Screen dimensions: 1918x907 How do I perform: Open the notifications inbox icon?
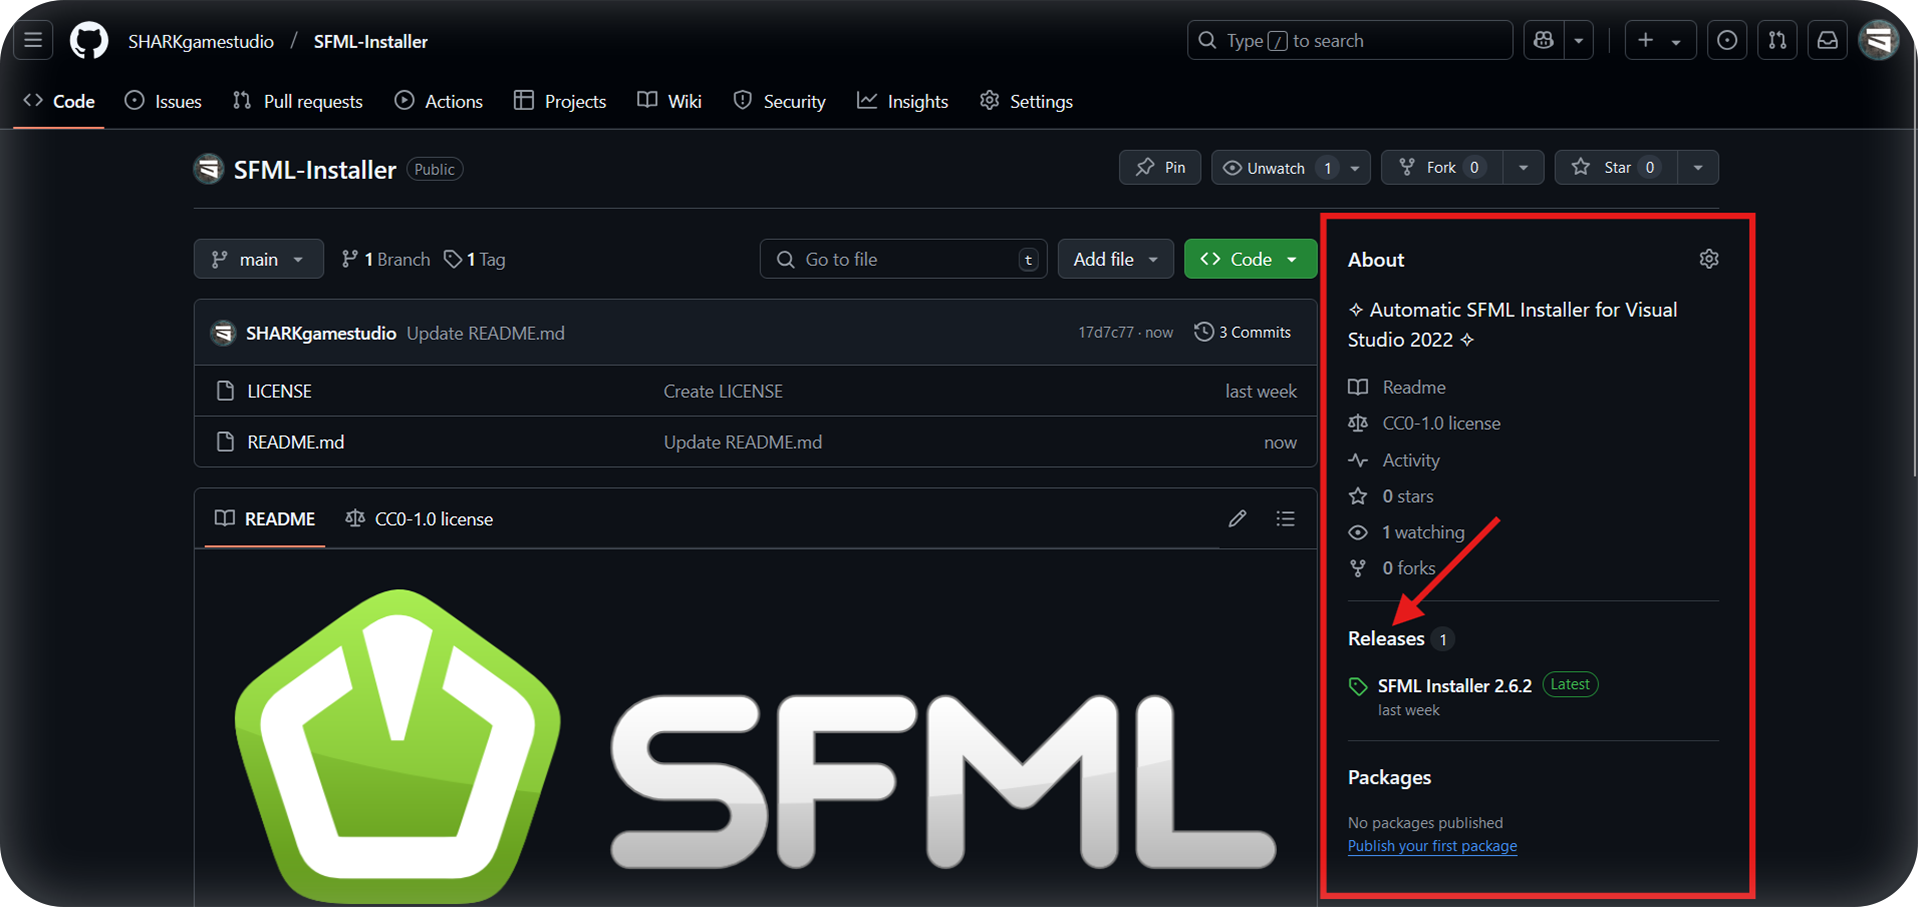(1827, 41)
